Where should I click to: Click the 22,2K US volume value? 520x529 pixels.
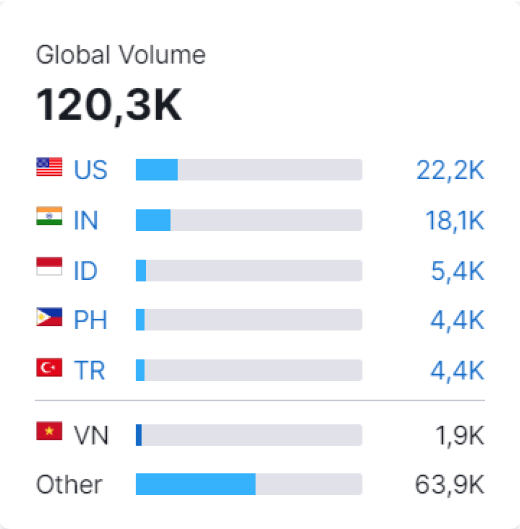[450, 170]
